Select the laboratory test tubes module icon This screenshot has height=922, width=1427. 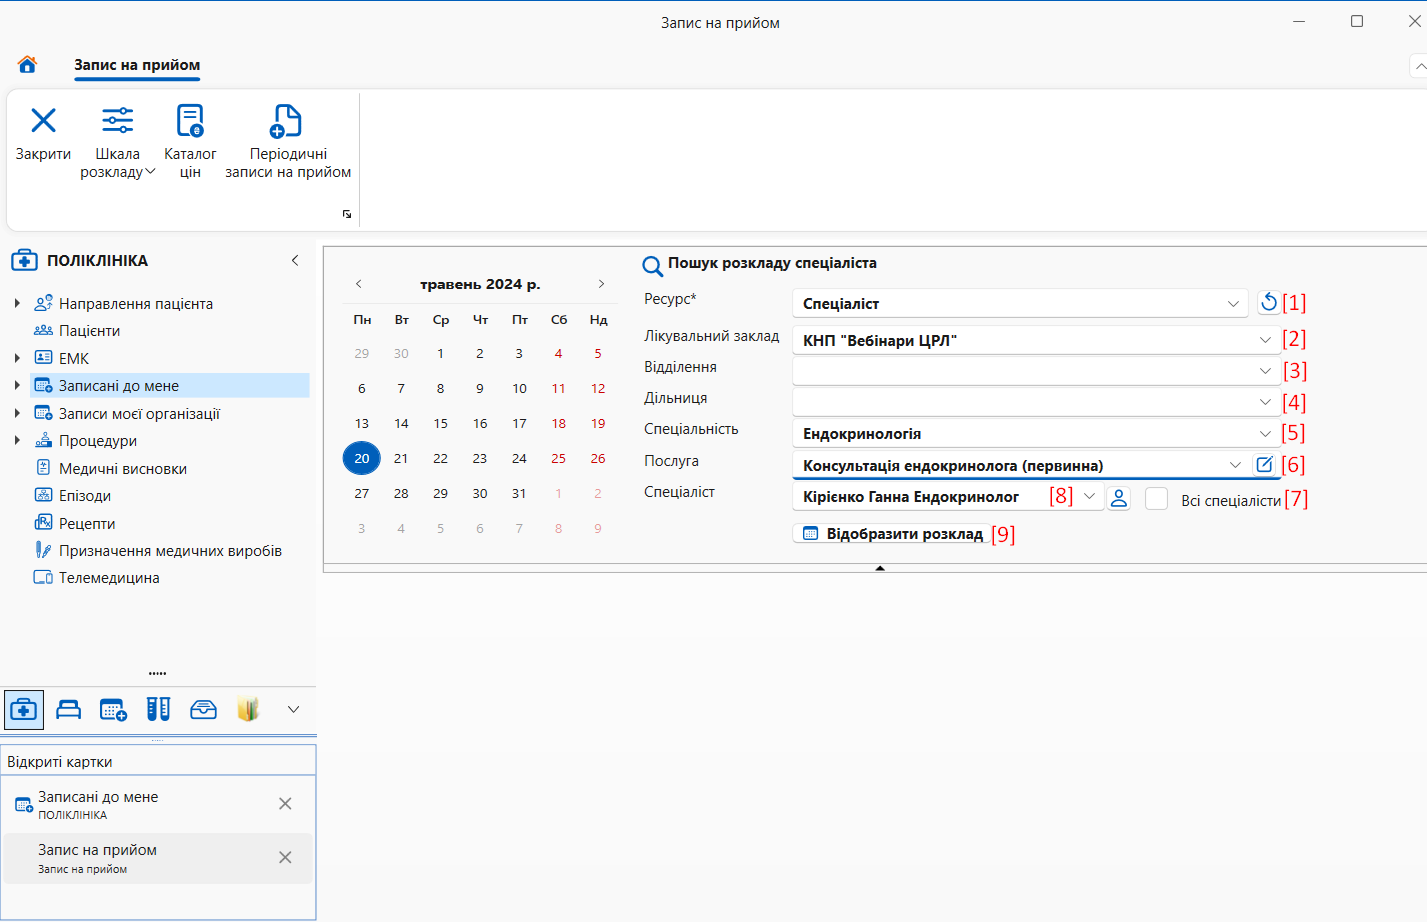(x=158, y=709)
